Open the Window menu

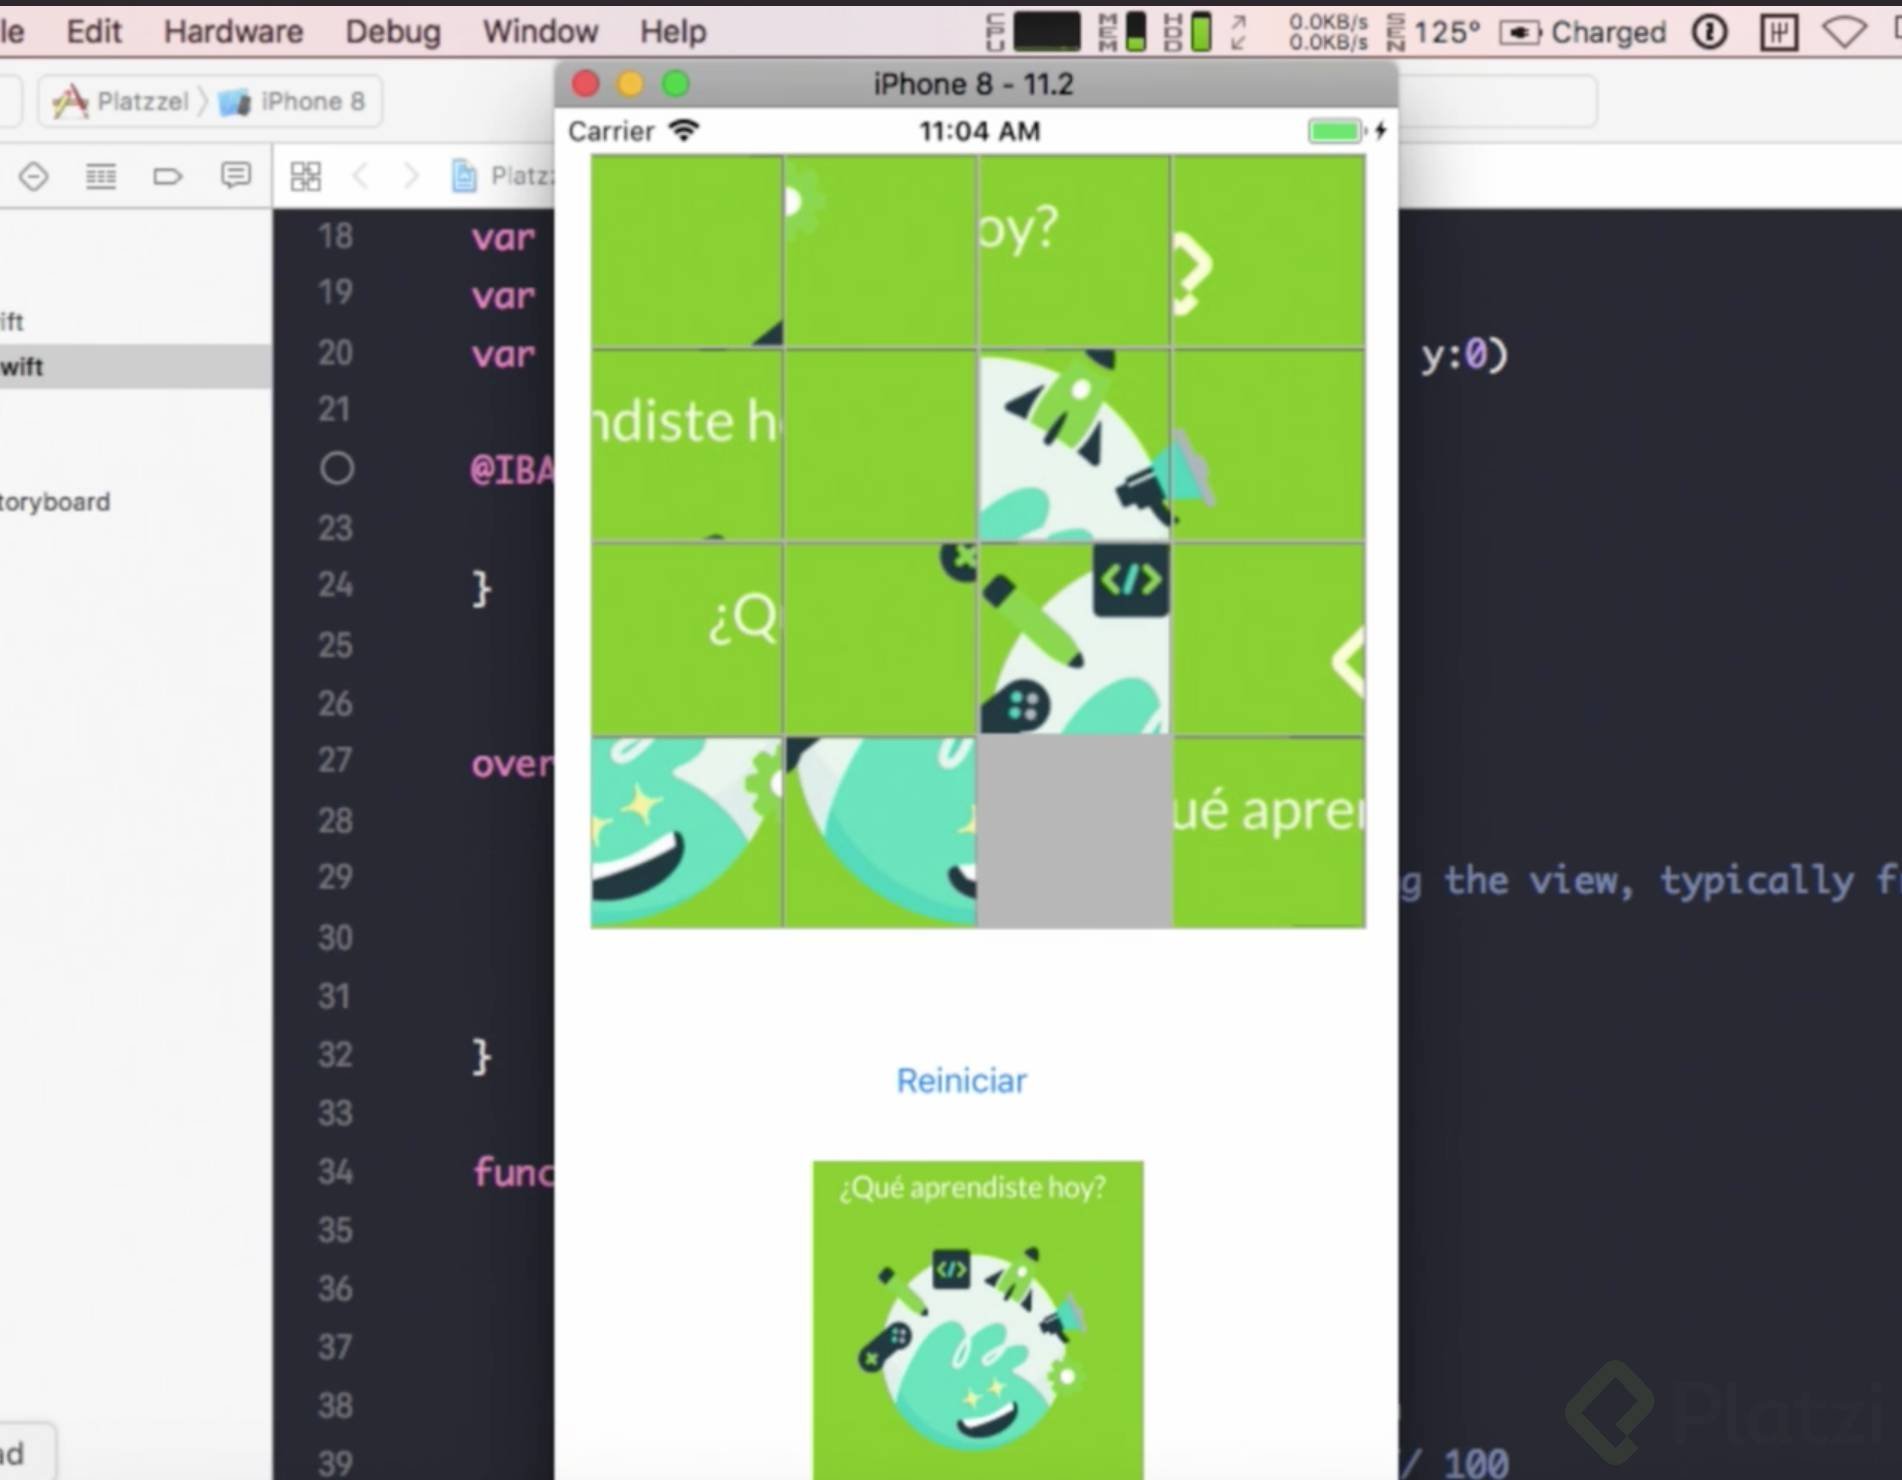[540, 32]
